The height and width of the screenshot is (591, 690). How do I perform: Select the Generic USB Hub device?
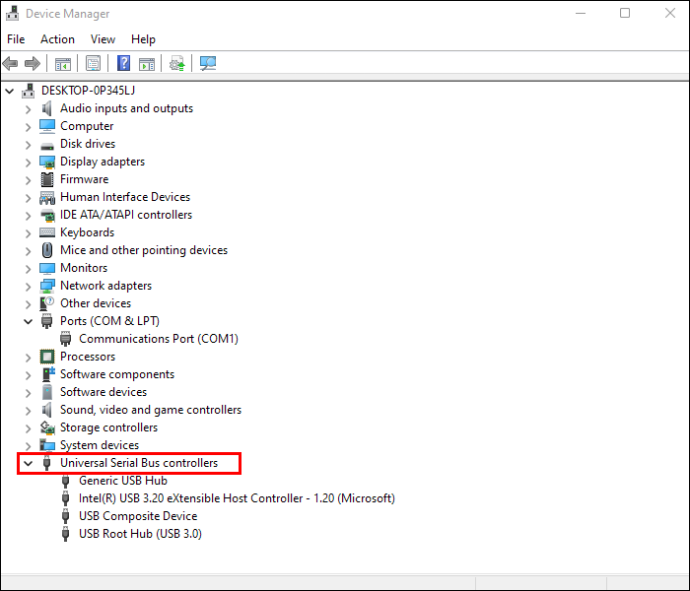pyautogui.click(x=123, y=481)
